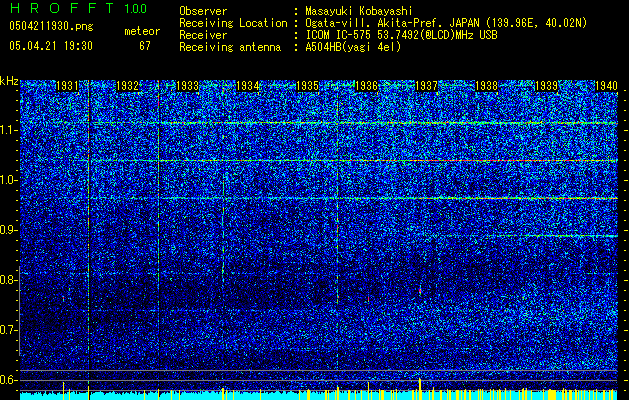
Task: Select the 1932 time marker
Action: (x=127, y=86)
